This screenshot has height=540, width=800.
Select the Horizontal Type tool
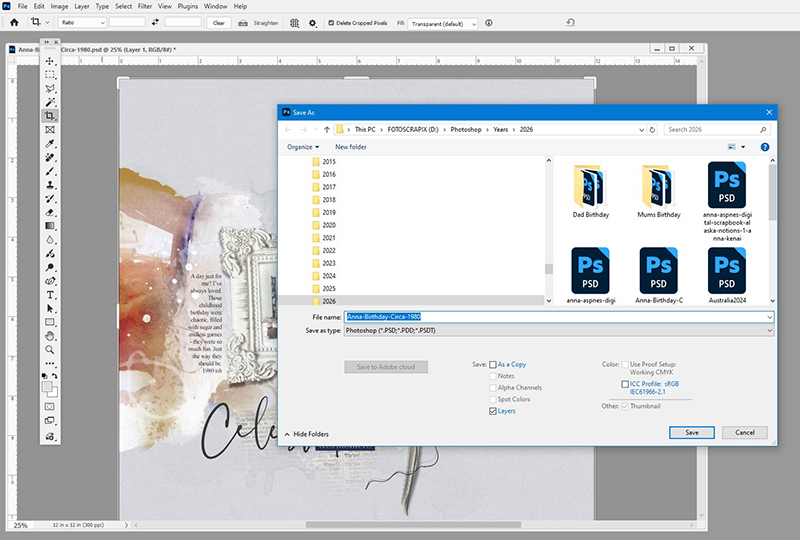pyautogui.click(x=49, y=295)
